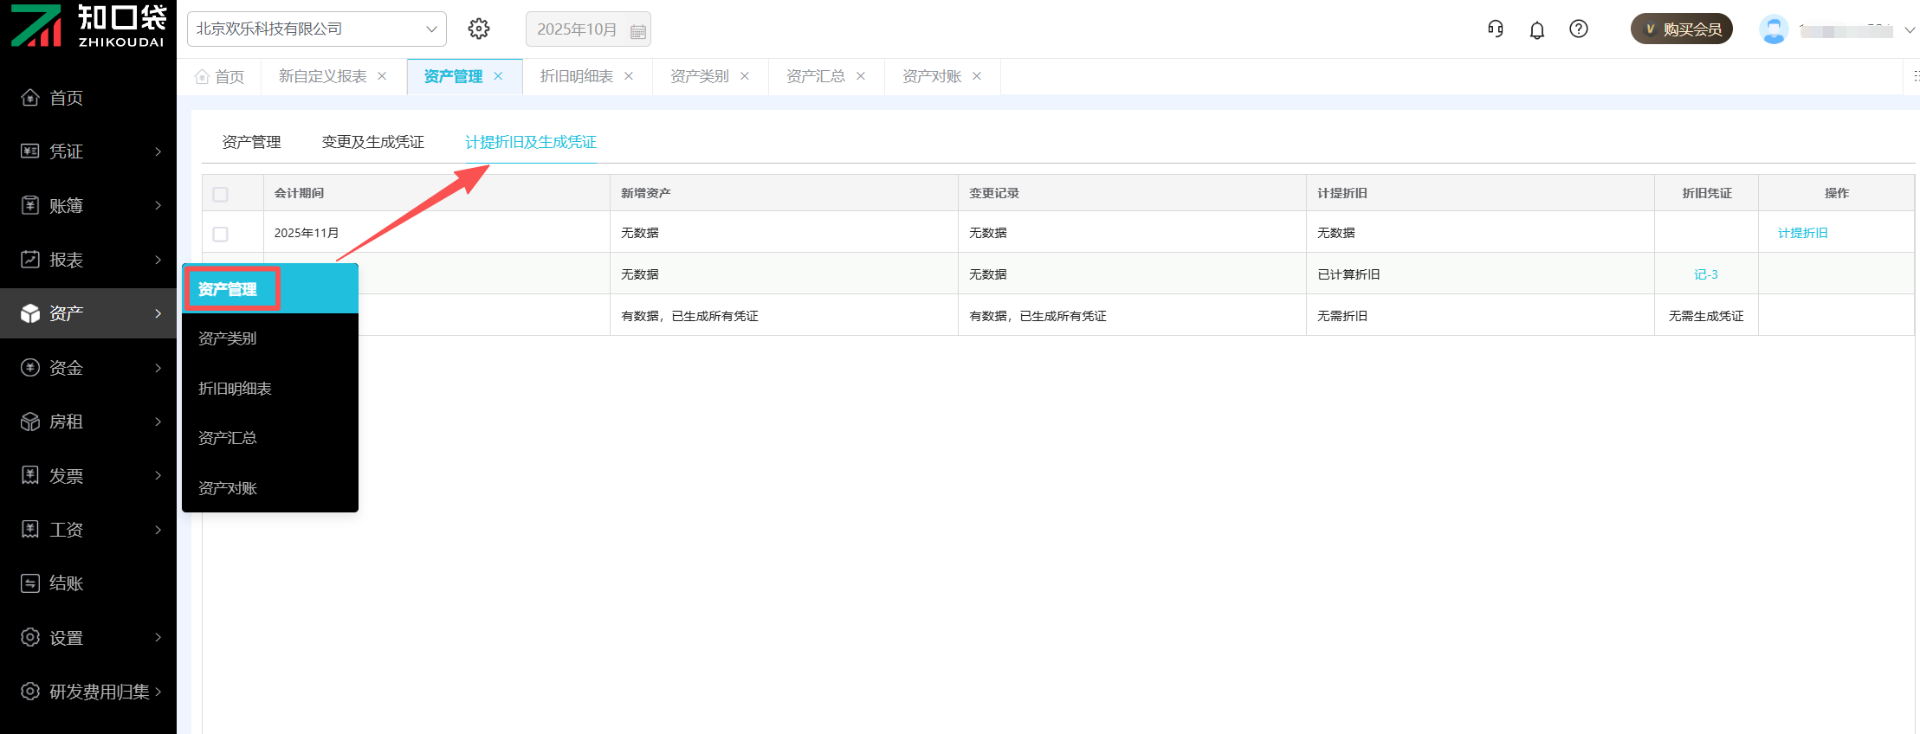Close the 折旧明细表 tab

click(629, 76)
